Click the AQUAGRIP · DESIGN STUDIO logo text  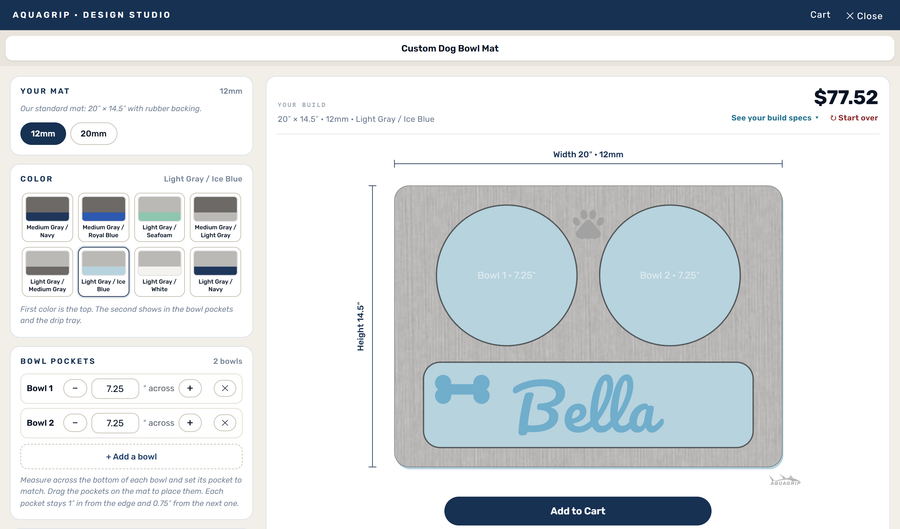pyautogui.click(x=92, y=15)
